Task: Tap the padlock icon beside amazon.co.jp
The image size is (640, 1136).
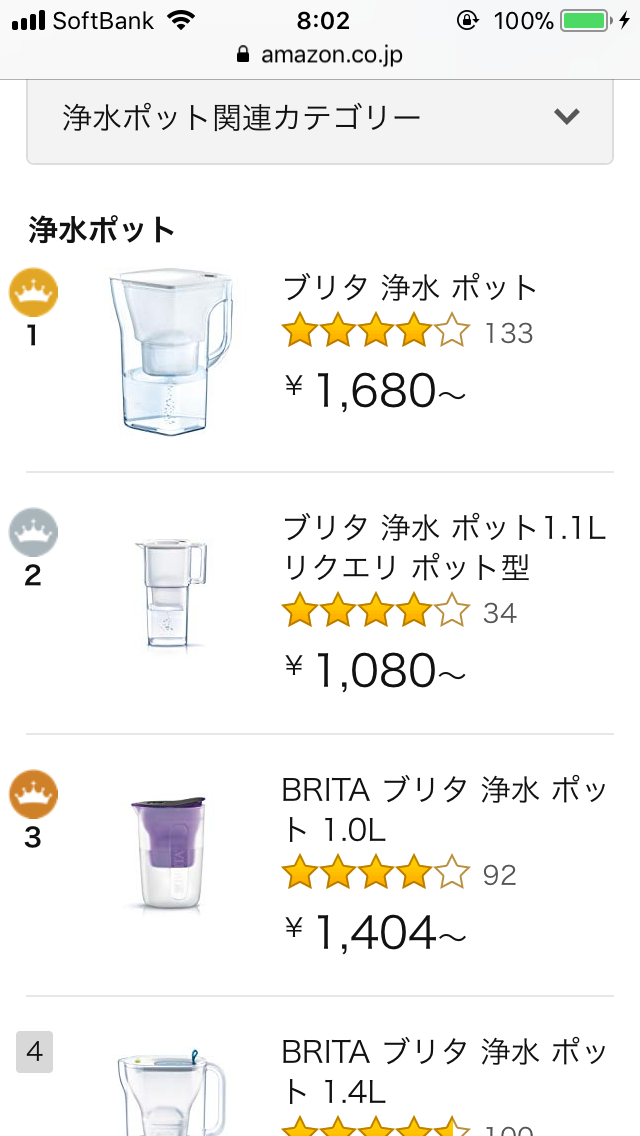Action: tap(243, 54)
